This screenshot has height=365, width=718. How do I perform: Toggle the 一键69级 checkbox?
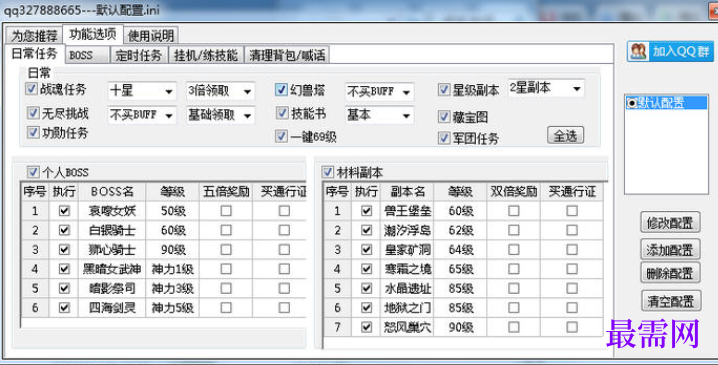[x=282, y=136]
